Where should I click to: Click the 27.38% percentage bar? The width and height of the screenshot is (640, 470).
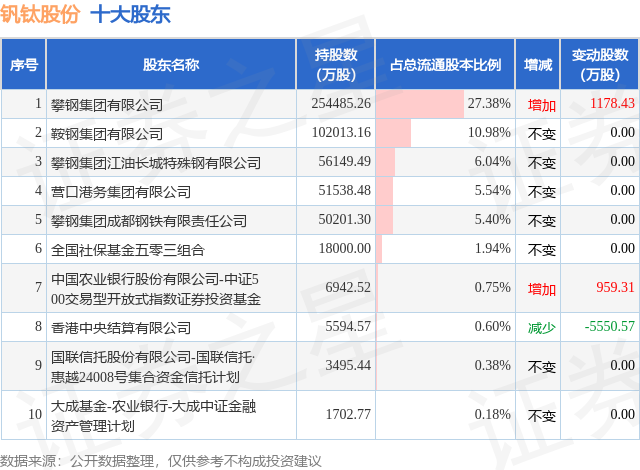(420, 104)
